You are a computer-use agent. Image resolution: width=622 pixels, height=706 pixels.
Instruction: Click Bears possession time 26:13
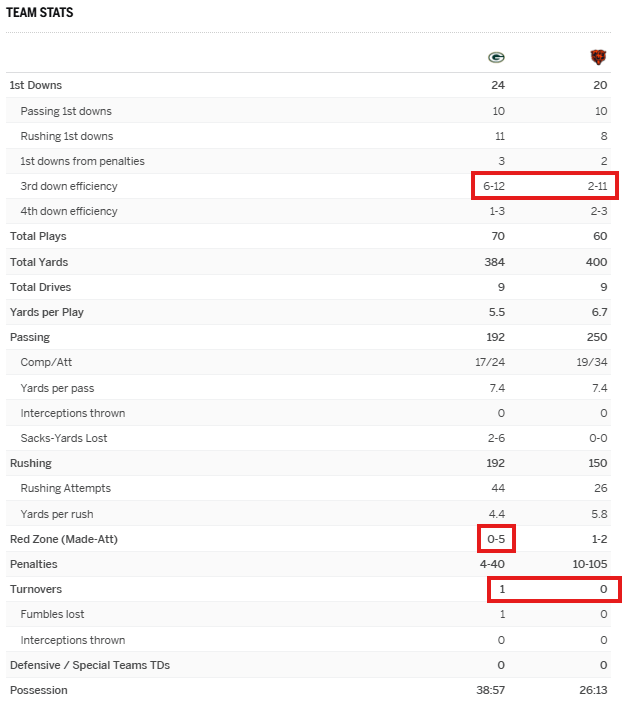594,691
